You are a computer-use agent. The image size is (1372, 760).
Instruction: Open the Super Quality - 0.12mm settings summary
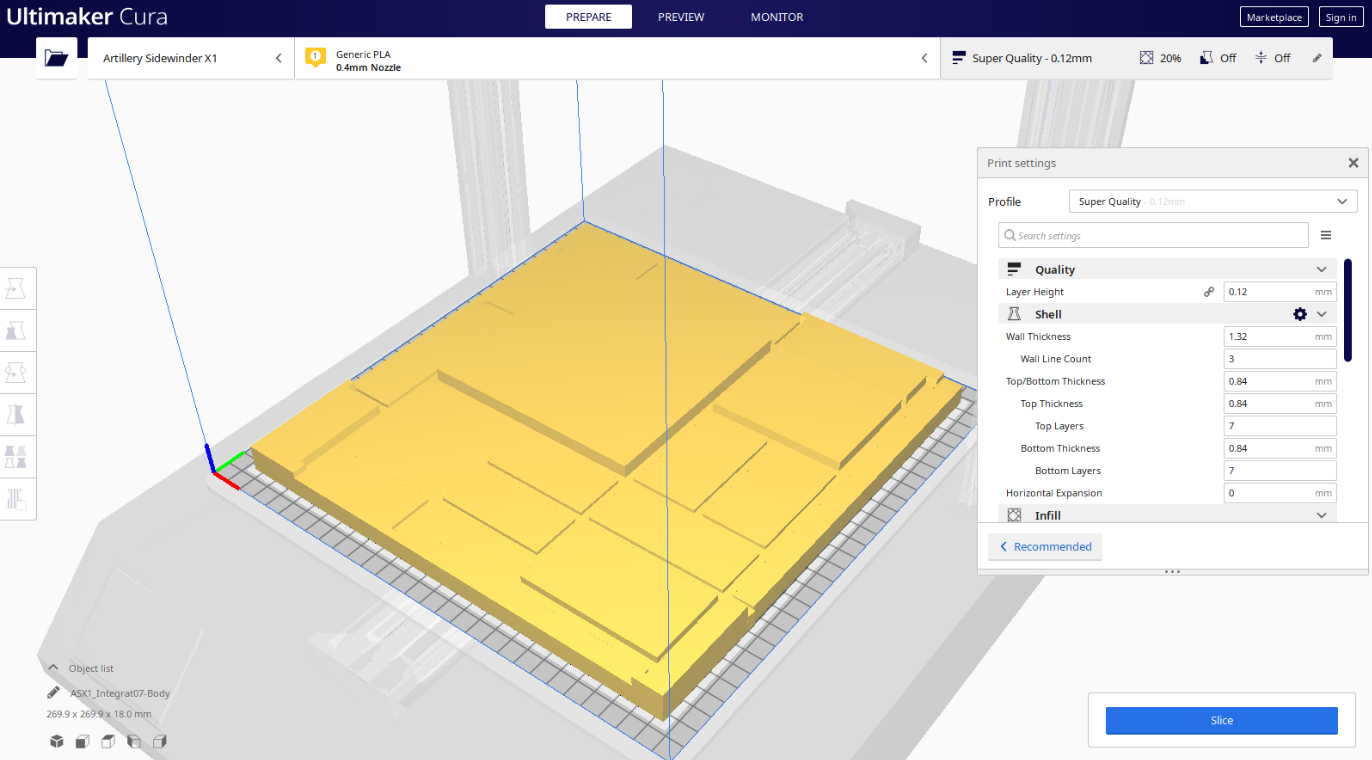coord(1136,58)
